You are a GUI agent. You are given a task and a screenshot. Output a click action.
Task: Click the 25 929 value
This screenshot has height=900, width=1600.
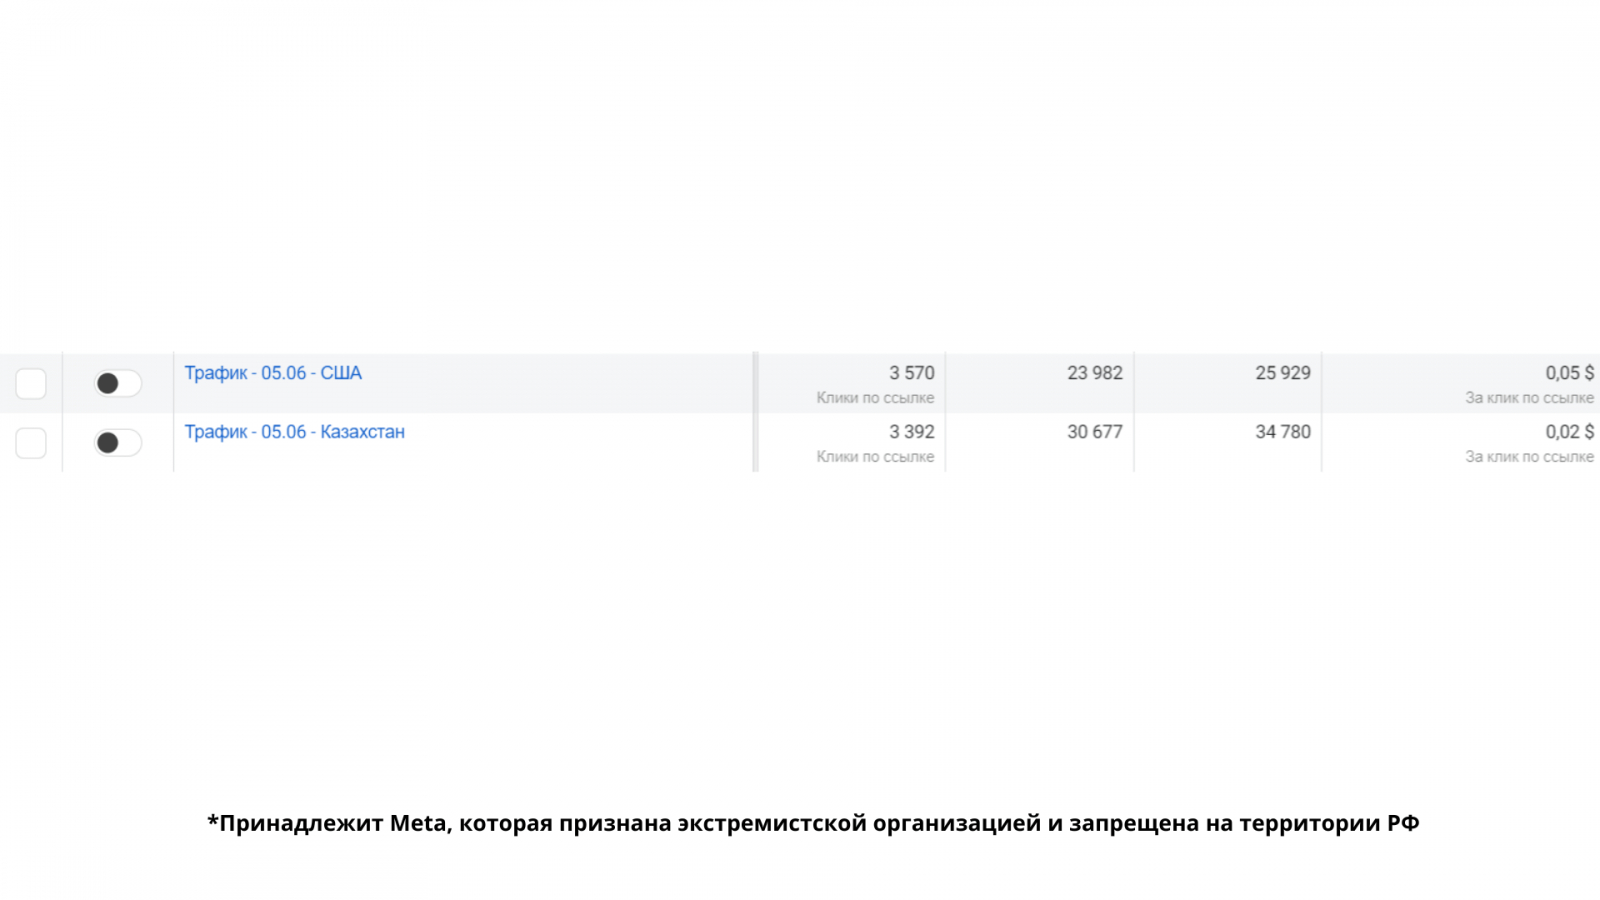point(1282,373)
